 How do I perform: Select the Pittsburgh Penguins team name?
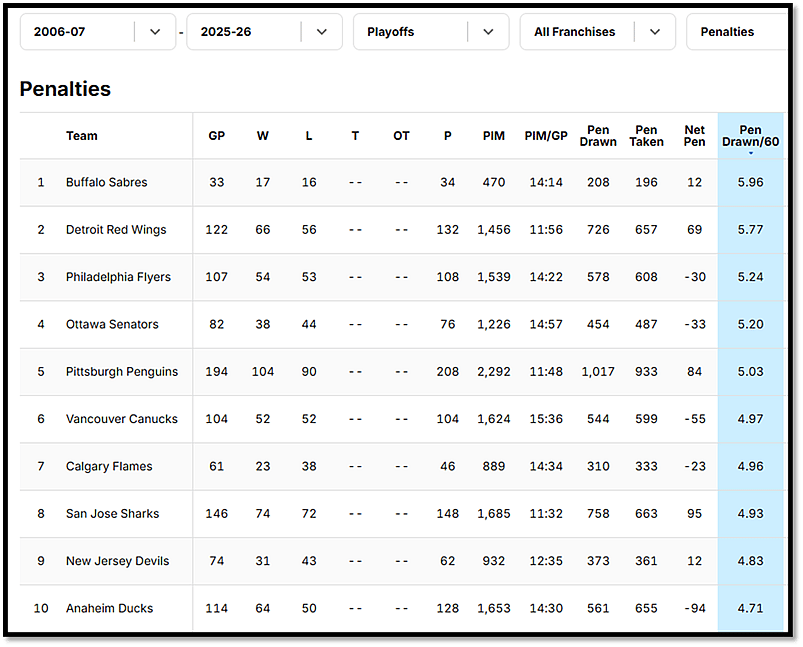(122, 372)
